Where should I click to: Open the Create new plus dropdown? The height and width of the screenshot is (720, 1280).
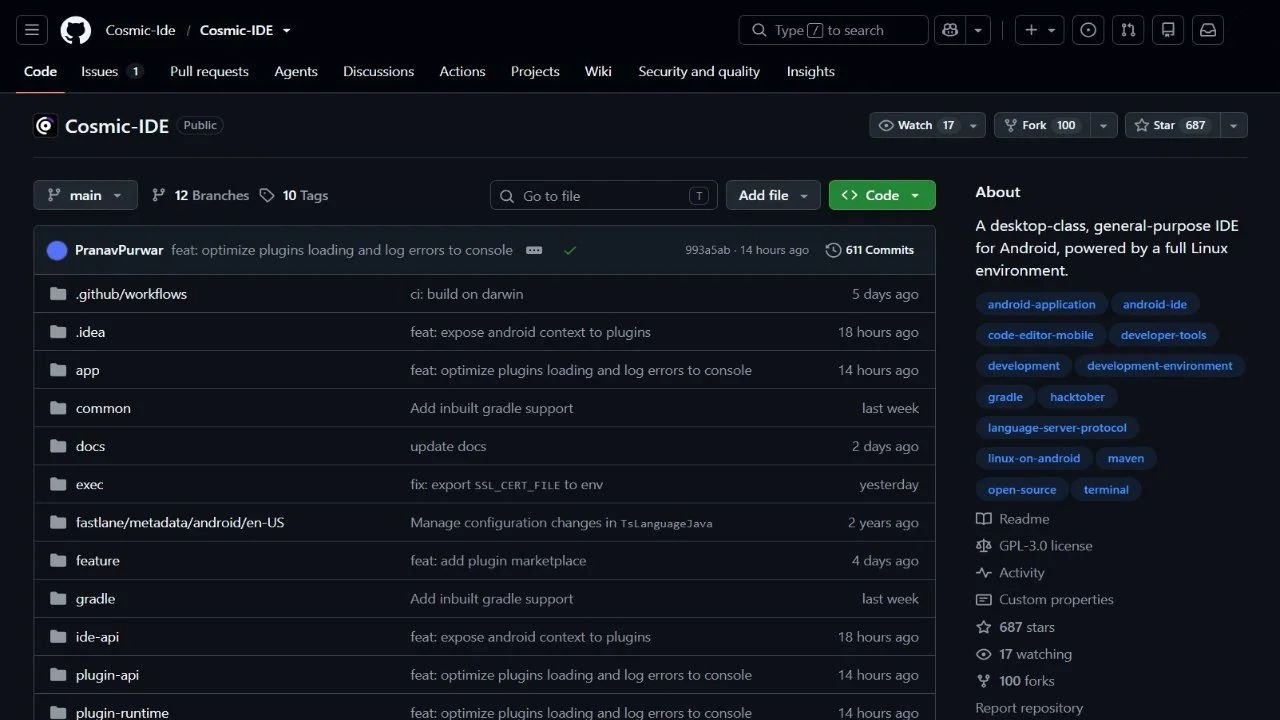1040,30
